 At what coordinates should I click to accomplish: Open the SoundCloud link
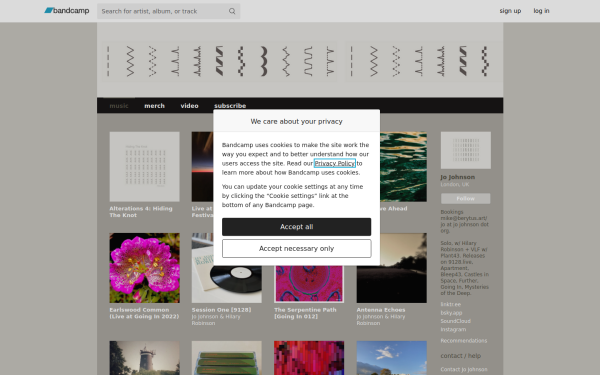(x=455, y=321)
